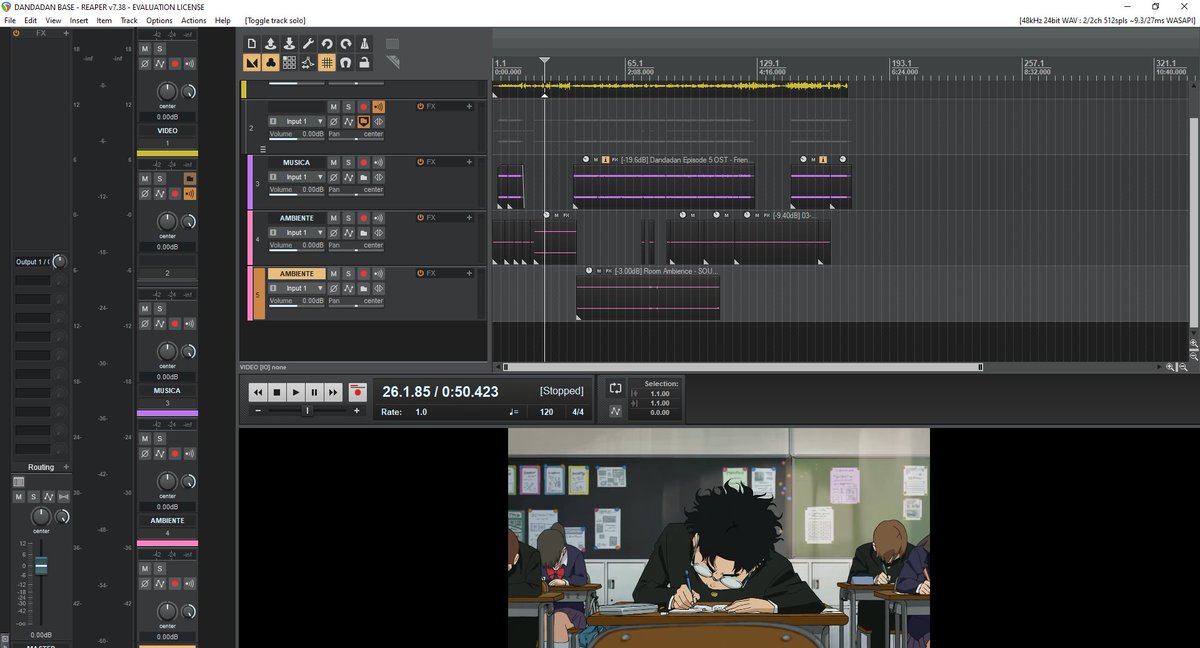This screenshot has width=1200, height=648.
Task: Click the Output 1 master send label
Action: pos(32,262)
